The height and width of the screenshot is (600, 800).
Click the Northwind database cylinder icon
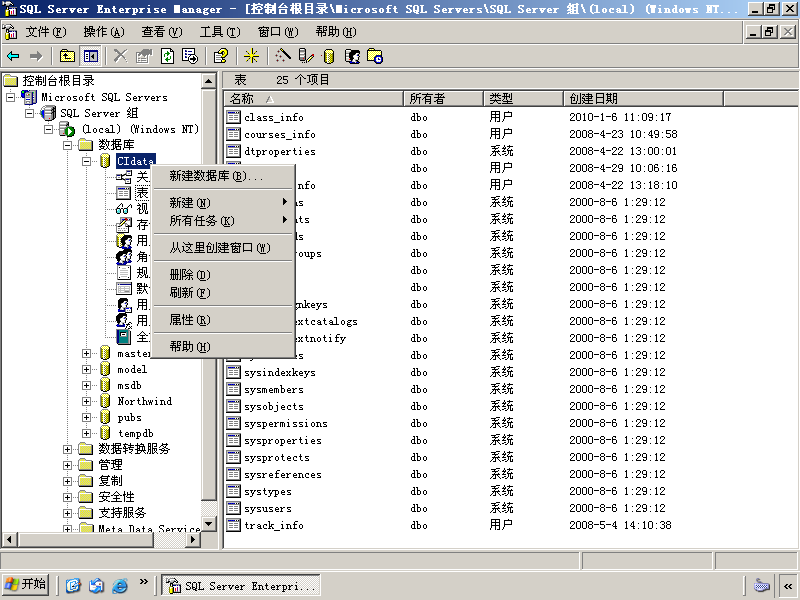coord(105,402)
